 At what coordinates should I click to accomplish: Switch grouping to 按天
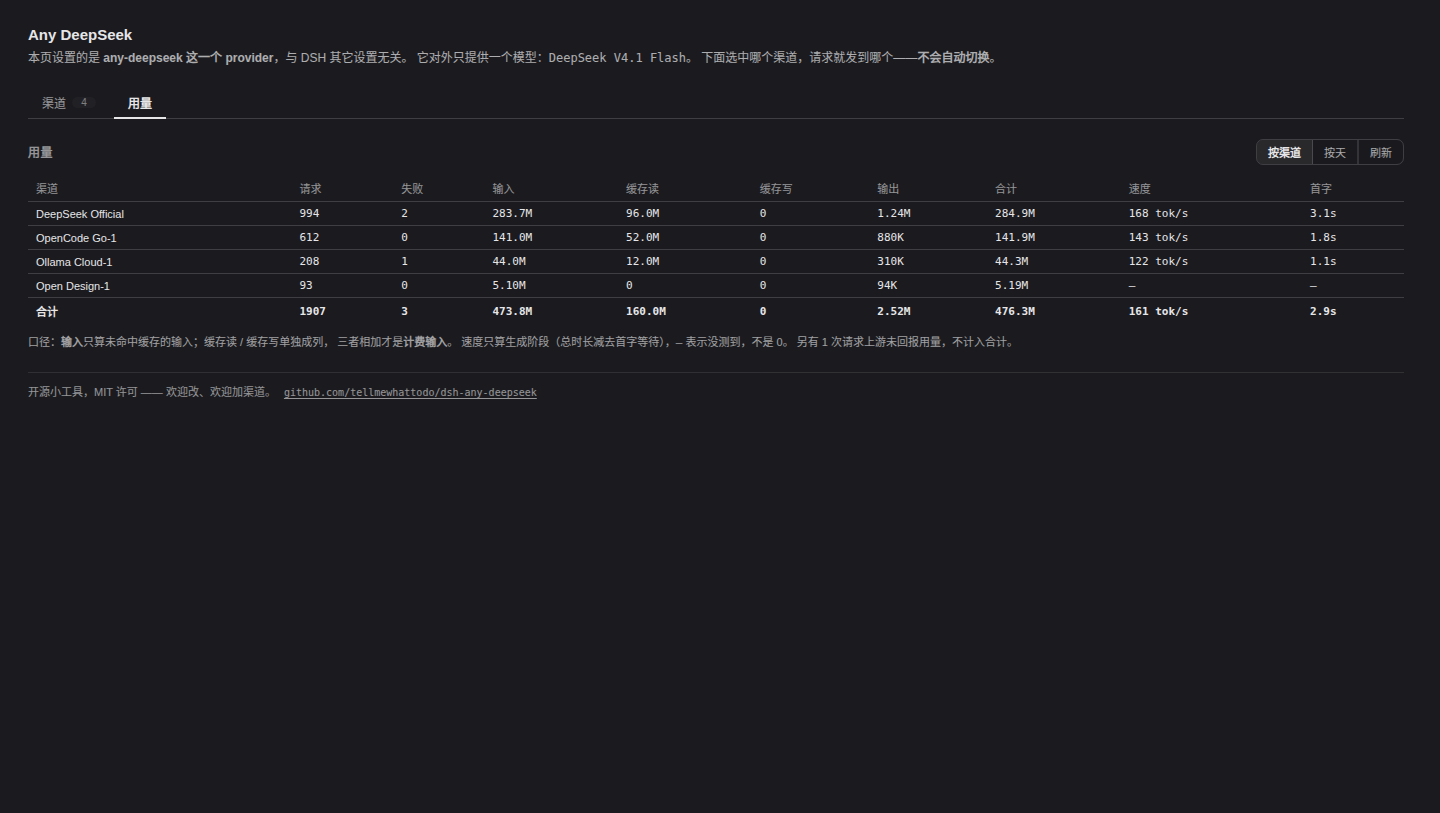(x=1335, y=153)
